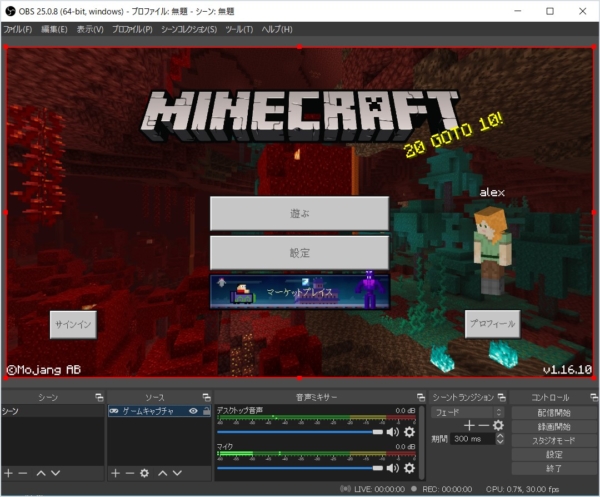Move source down in the list
This screenshot has width=600, height=497.
[x=177, y=473]
